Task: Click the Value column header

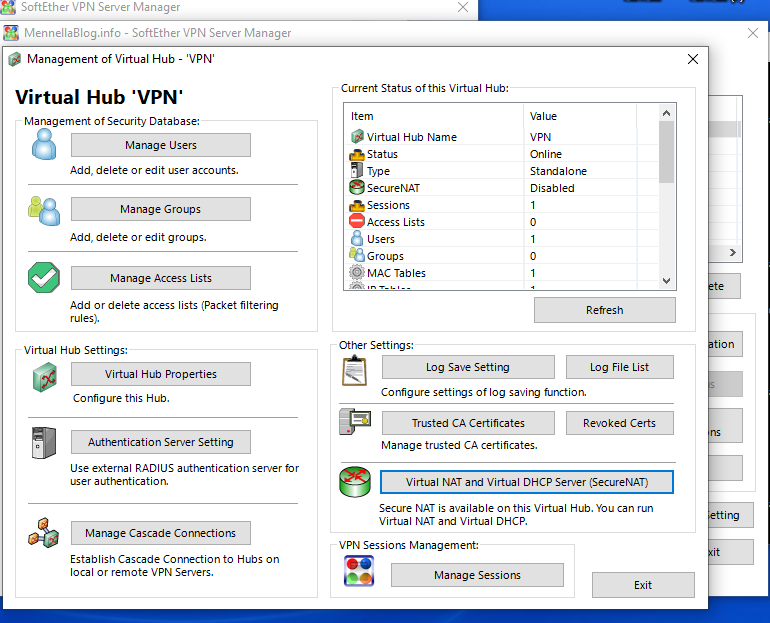Action: click(x=580, y=116)
